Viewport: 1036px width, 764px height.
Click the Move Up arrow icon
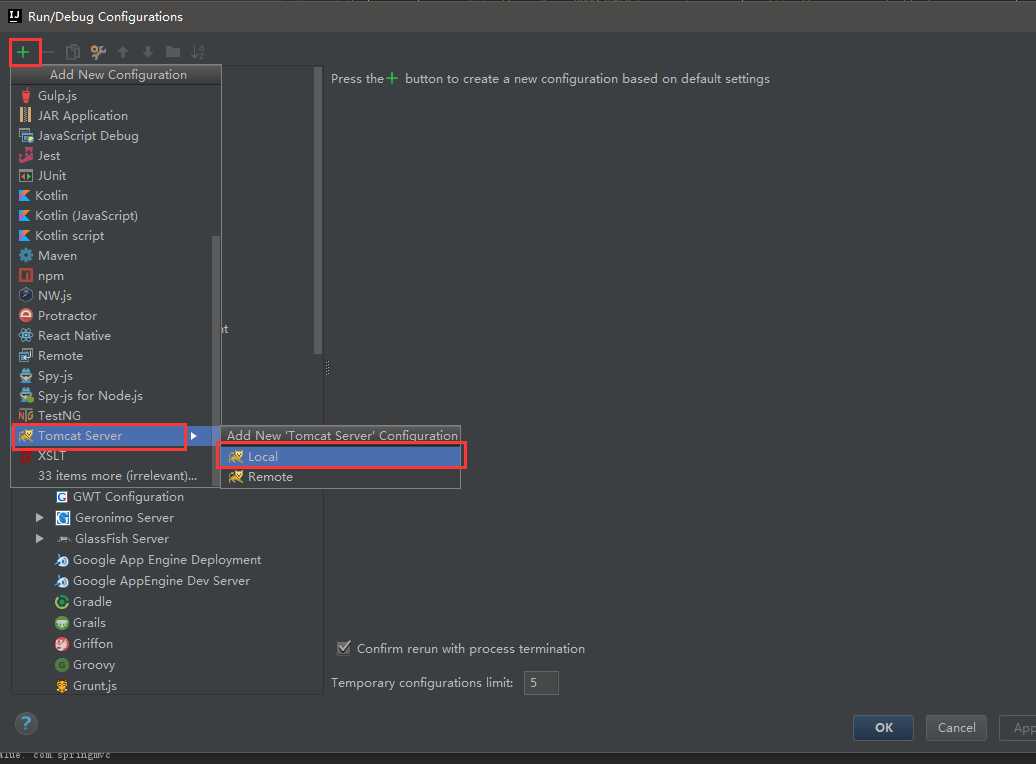(x=123, y=52)
